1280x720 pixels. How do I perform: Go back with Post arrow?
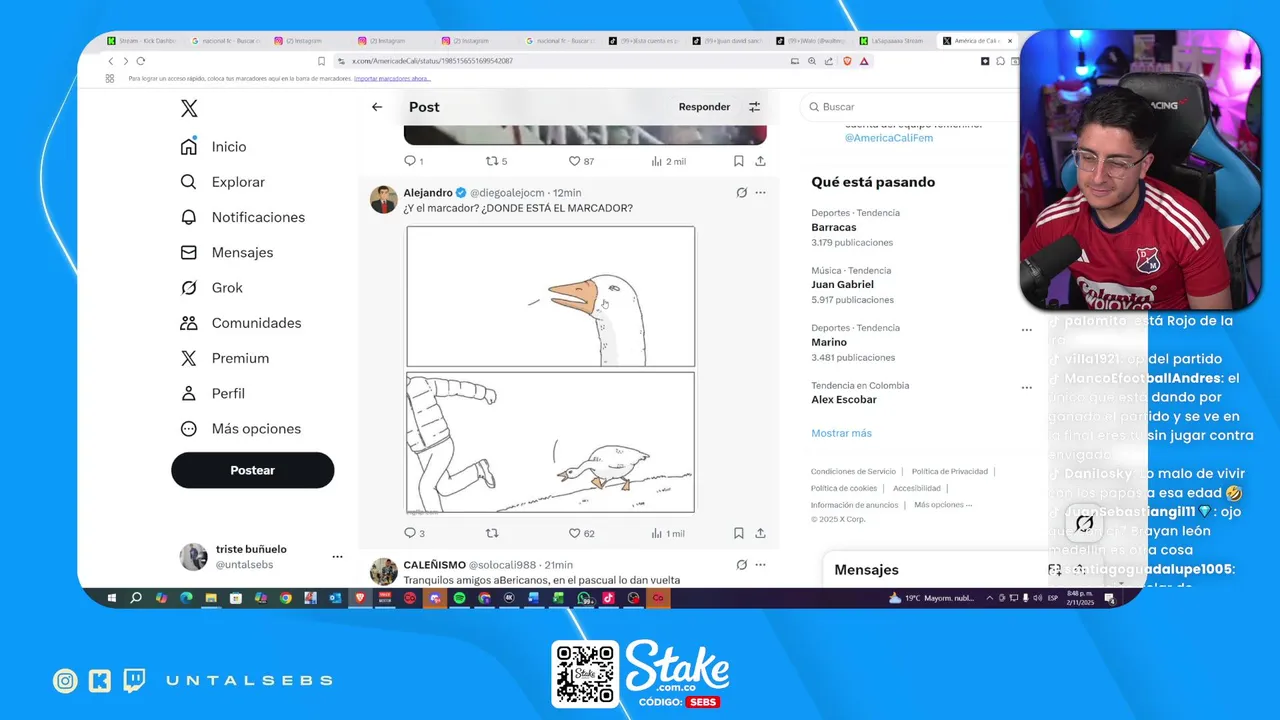[x=377, y=107]
